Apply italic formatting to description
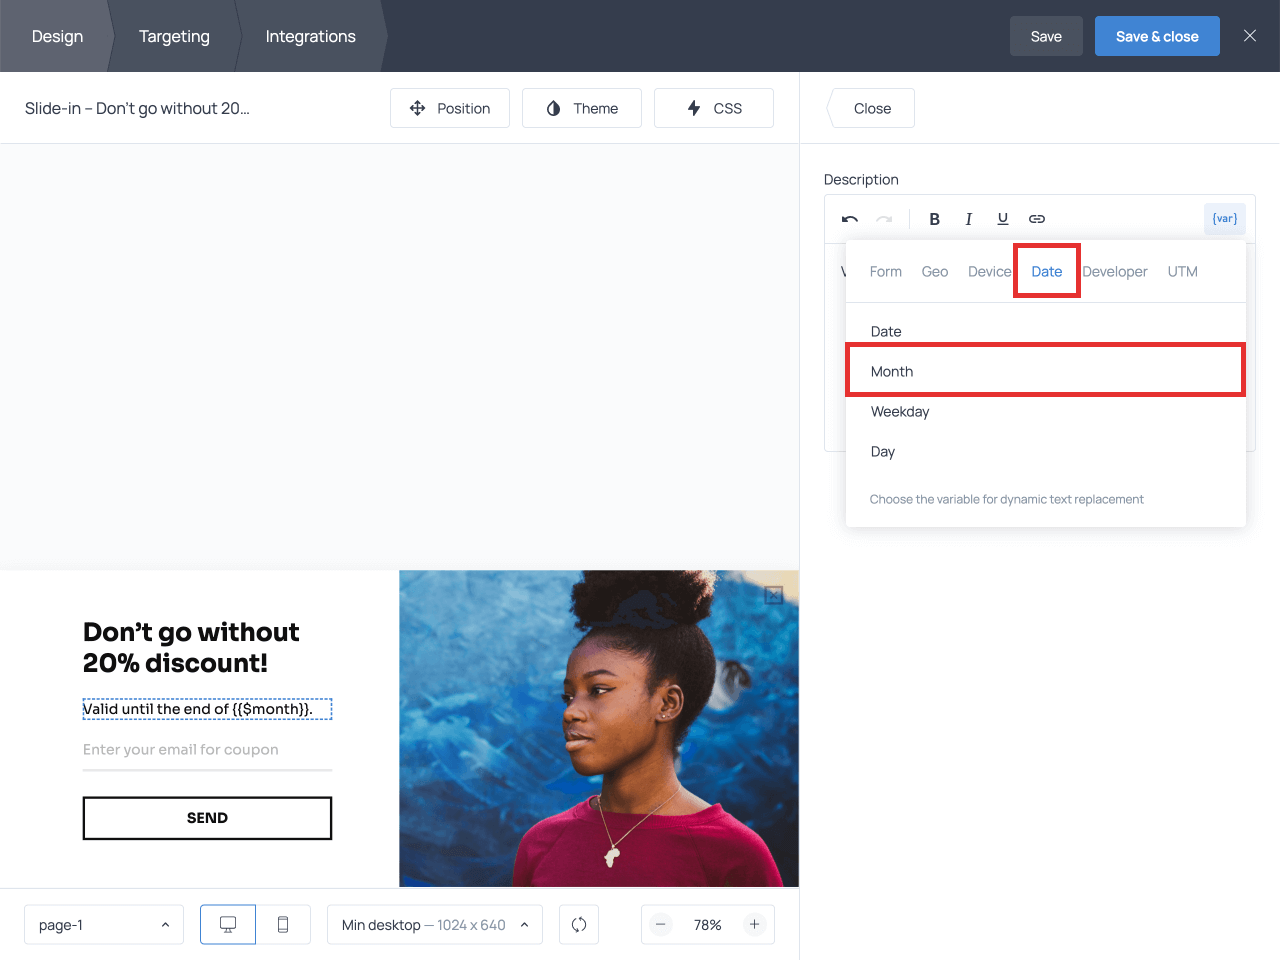1280x960 pixels. (968, 219)
